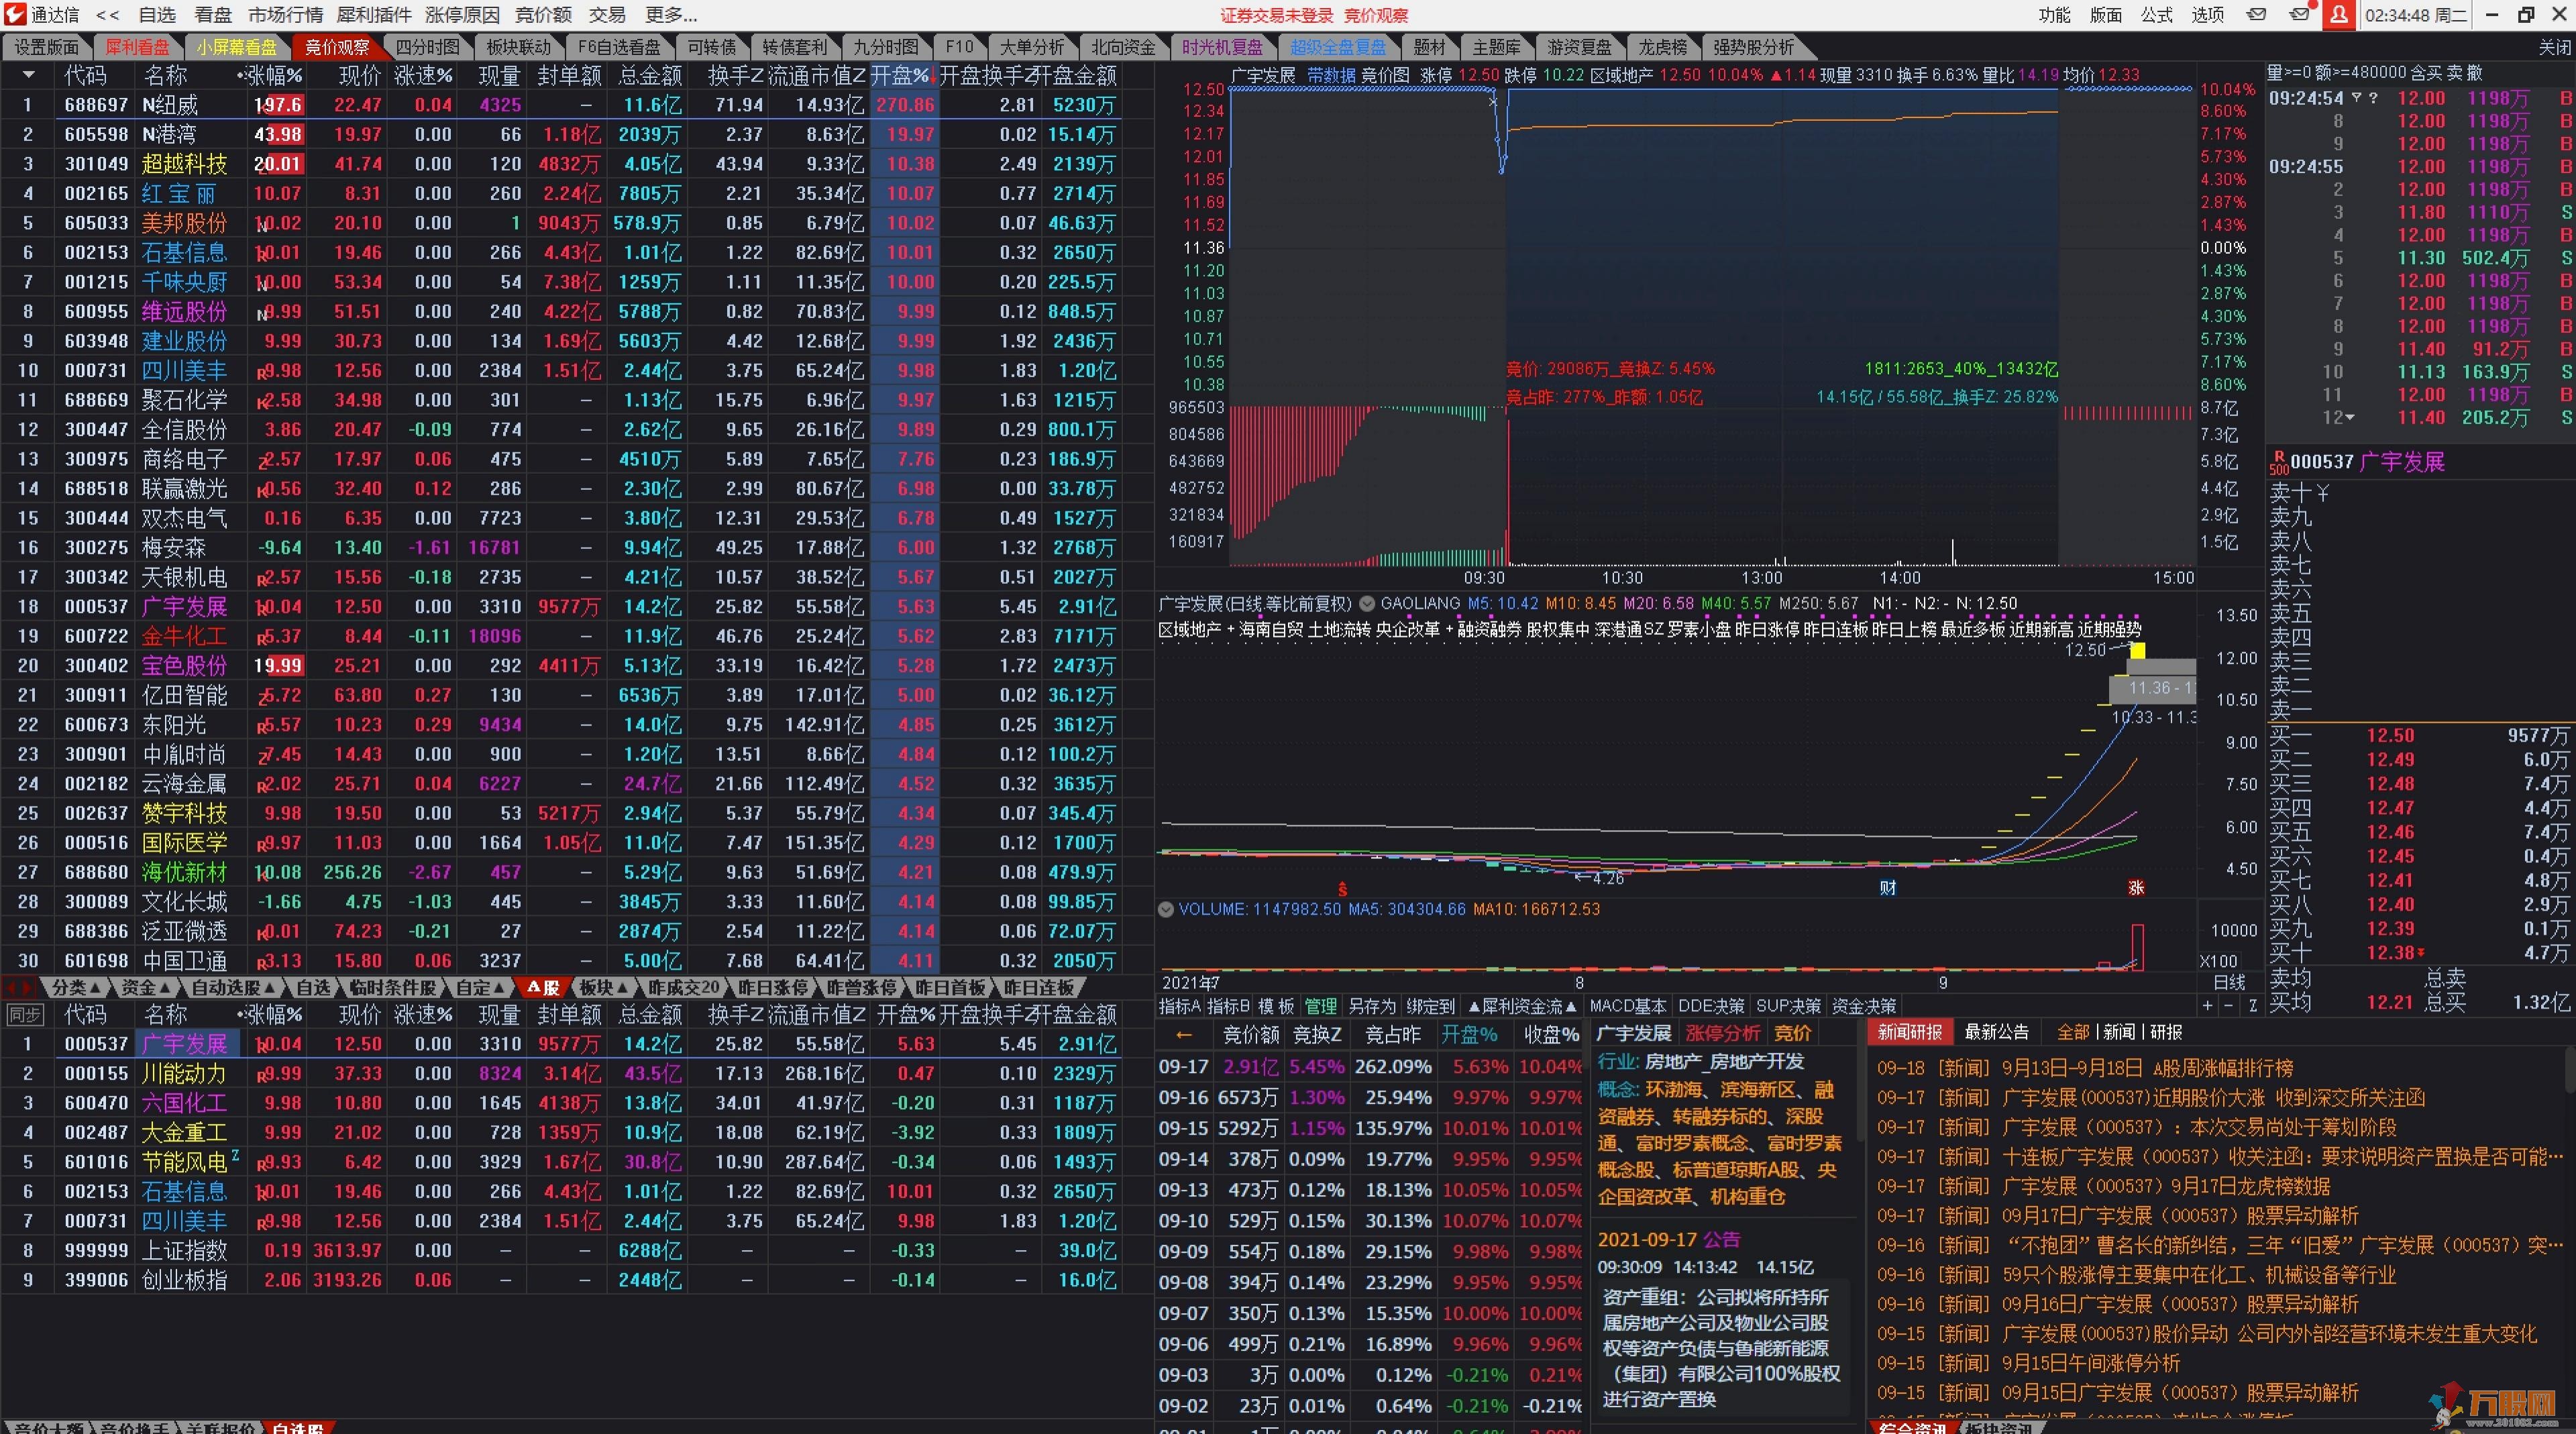2576x1434 pixels.
Task: Switch to the 龙虎榜 tab
Action: (x=1662, y=47)
